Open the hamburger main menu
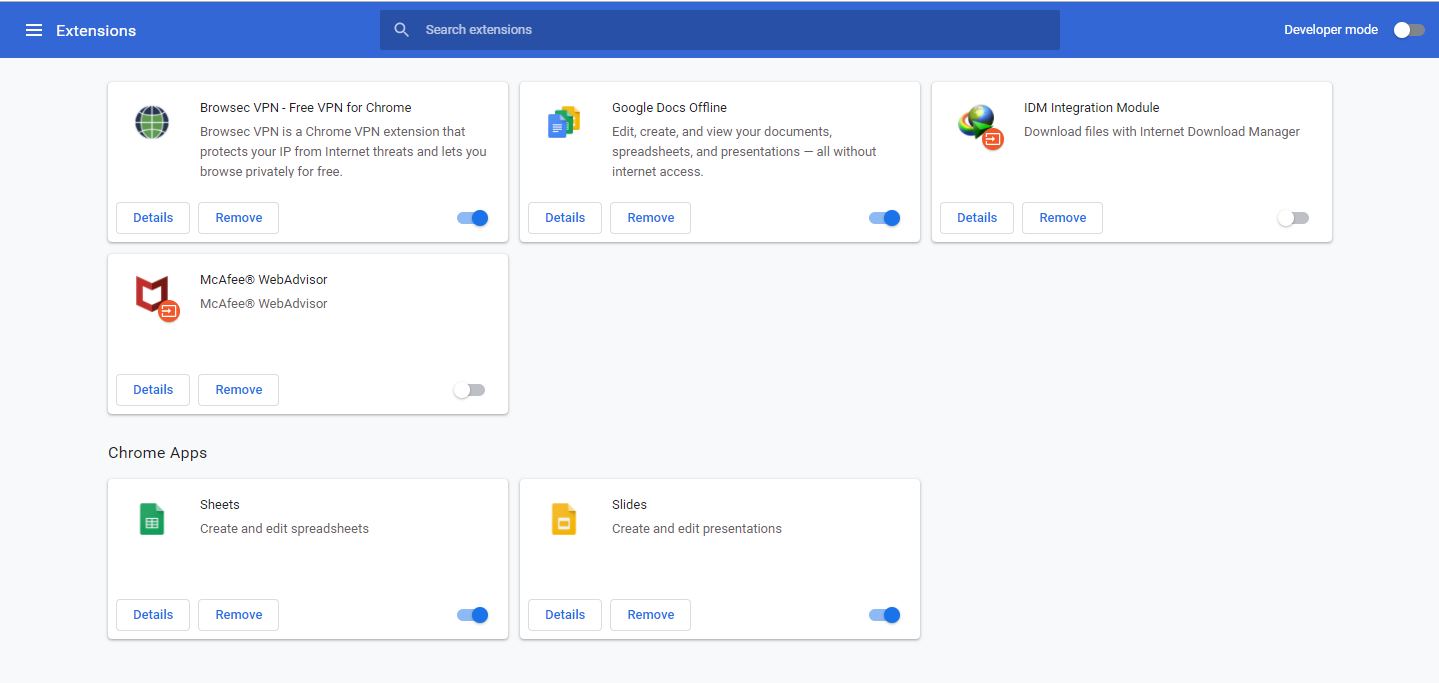 click(34, 30)
